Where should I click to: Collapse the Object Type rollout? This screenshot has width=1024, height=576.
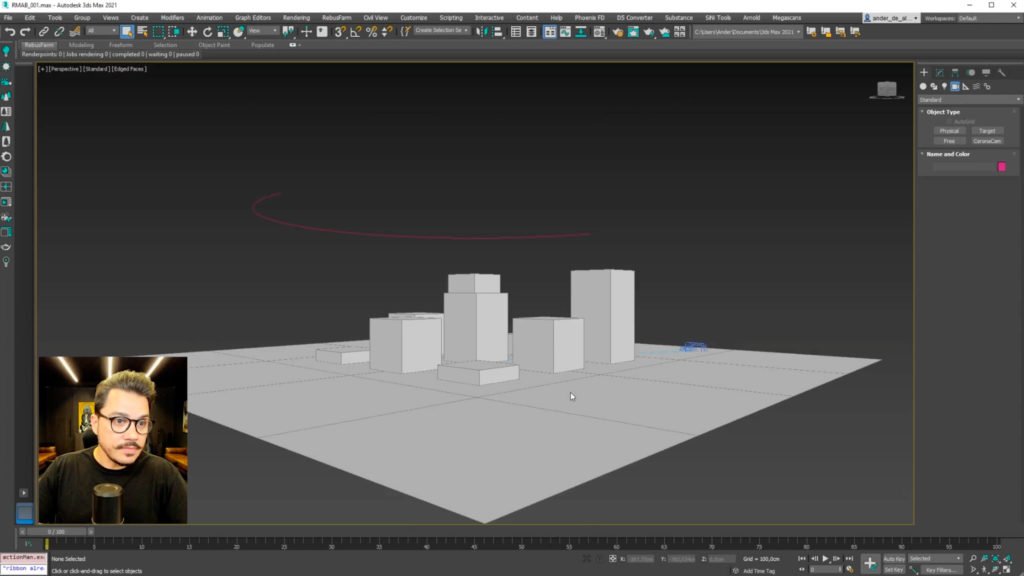tap(943, 112)
